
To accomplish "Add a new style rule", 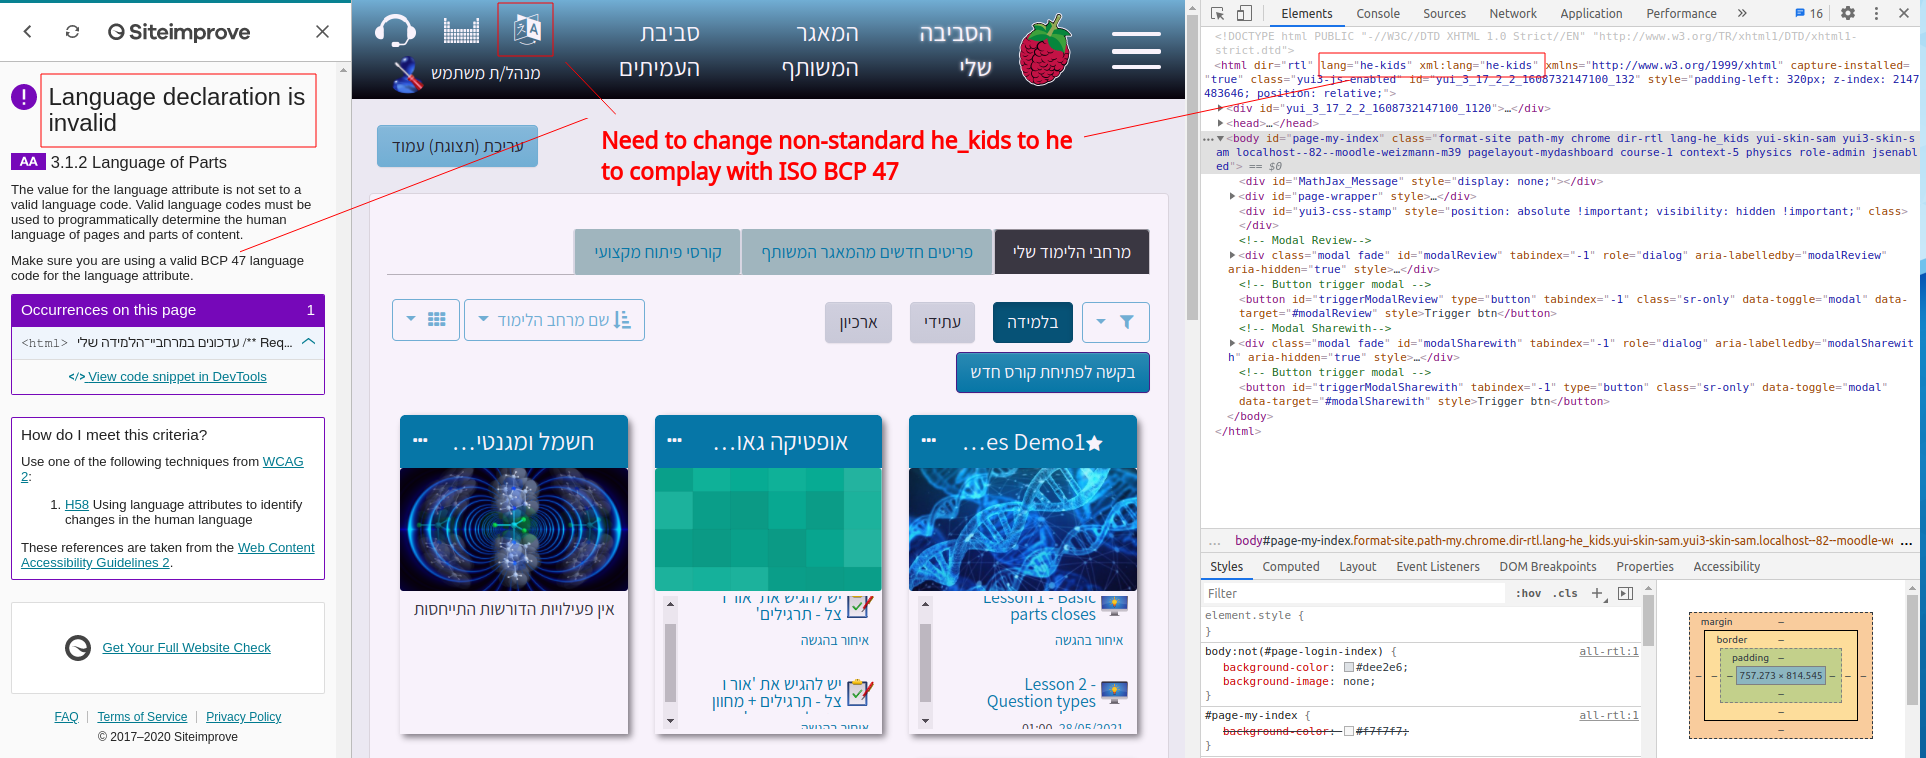I will (x=1598, y=593).
